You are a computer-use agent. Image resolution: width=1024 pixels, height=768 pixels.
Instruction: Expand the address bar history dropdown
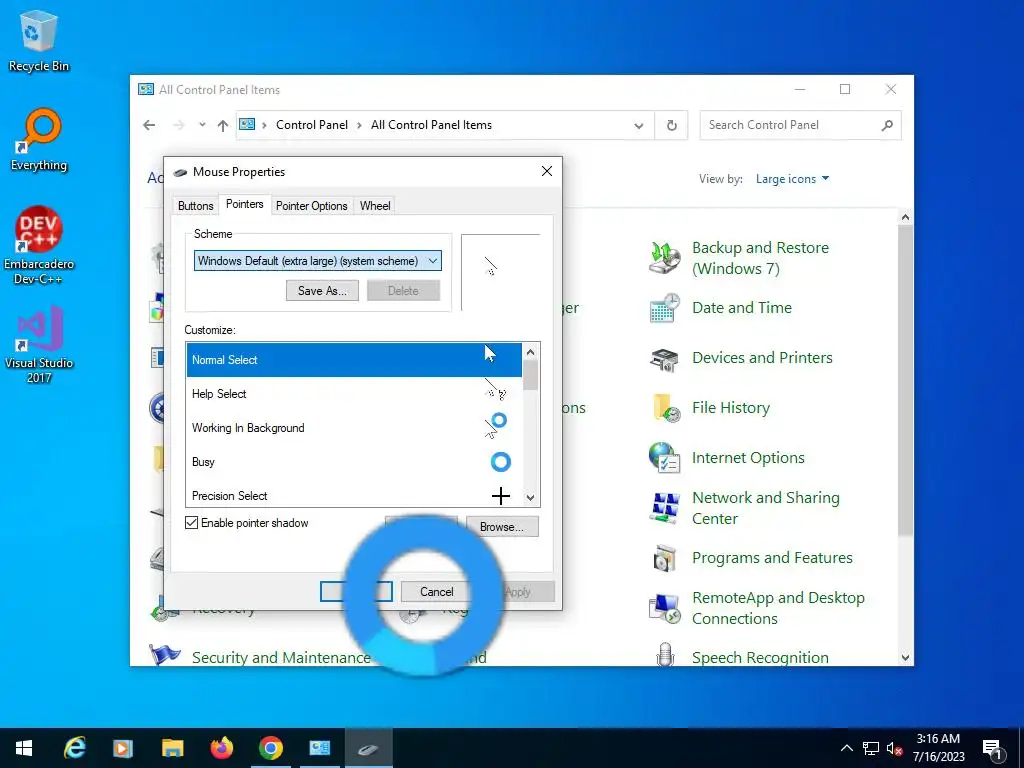click(x=639, y=125)
